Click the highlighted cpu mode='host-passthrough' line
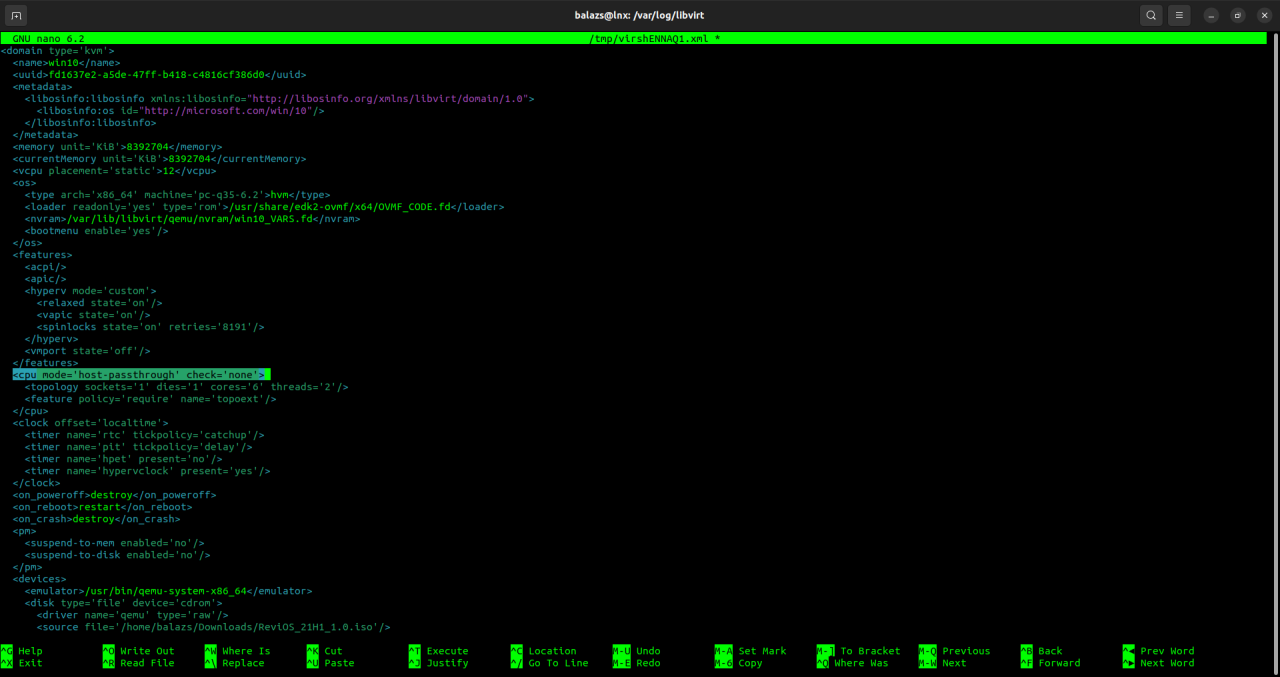 pos(141,375)
